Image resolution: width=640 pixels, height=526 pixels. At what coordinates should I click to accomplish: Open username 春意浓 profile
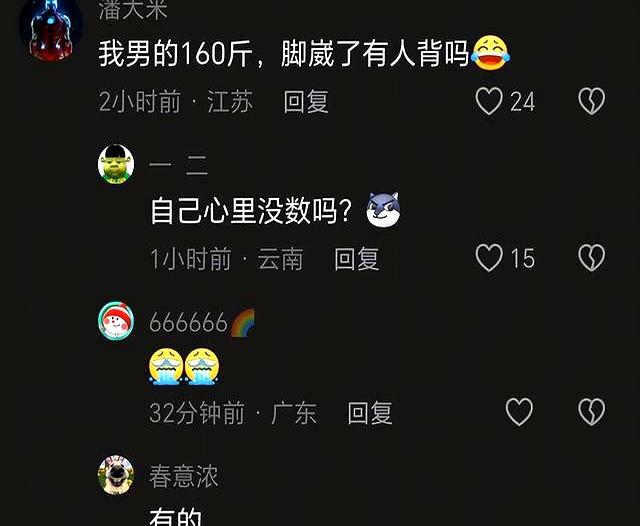click(184, 476)
